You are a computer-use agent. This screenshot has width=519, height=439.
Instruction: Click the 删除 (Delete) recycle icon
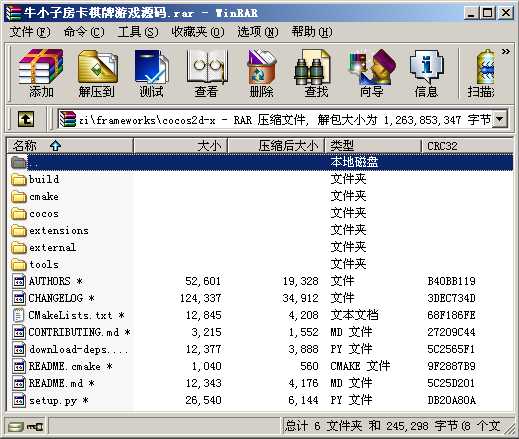click(262, 73)
